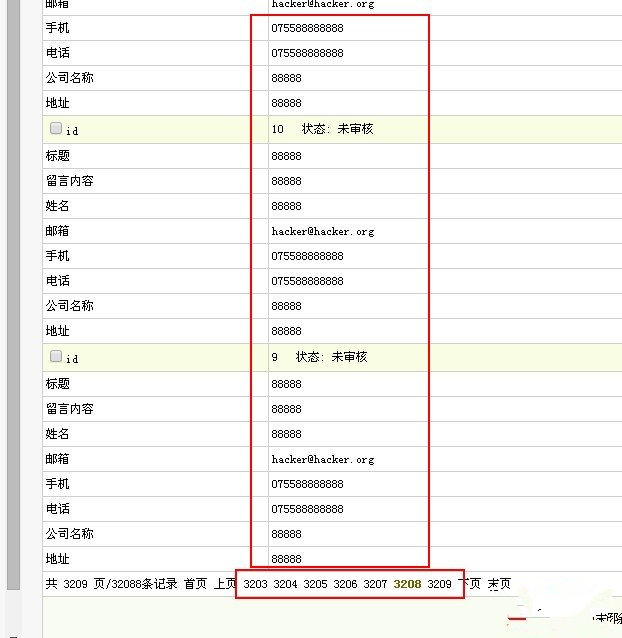Select page number 3205
Screen dimensions: 622x638
coord(315,584)
